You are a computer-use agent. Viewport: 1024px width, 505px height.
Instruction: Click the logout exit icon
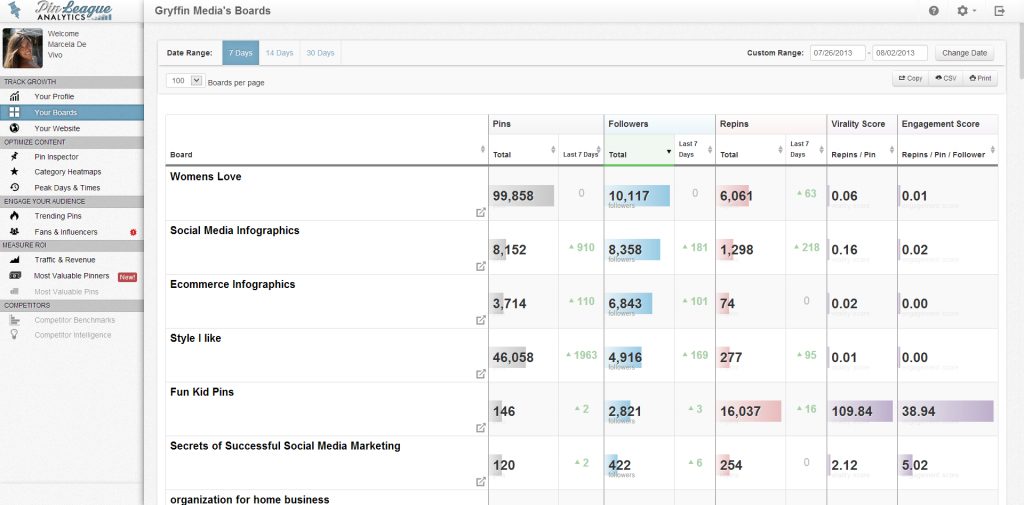coord(999,11)
